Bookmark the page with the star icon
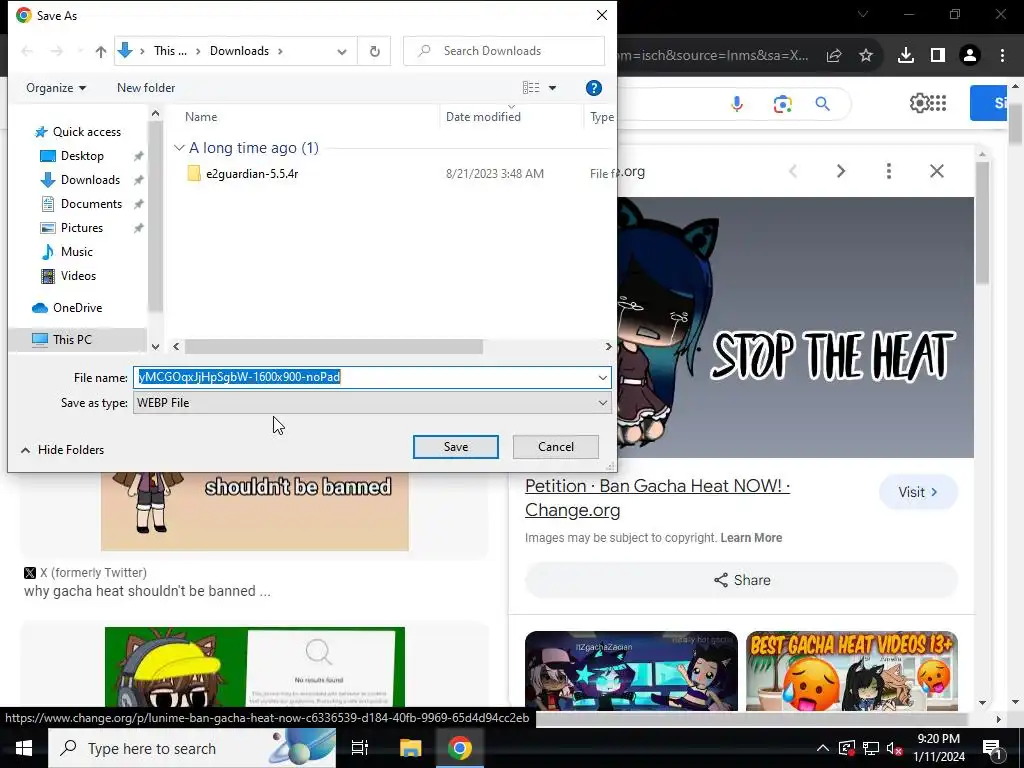The width and height of the screenshot is (1024, 768). click(866, 56)
